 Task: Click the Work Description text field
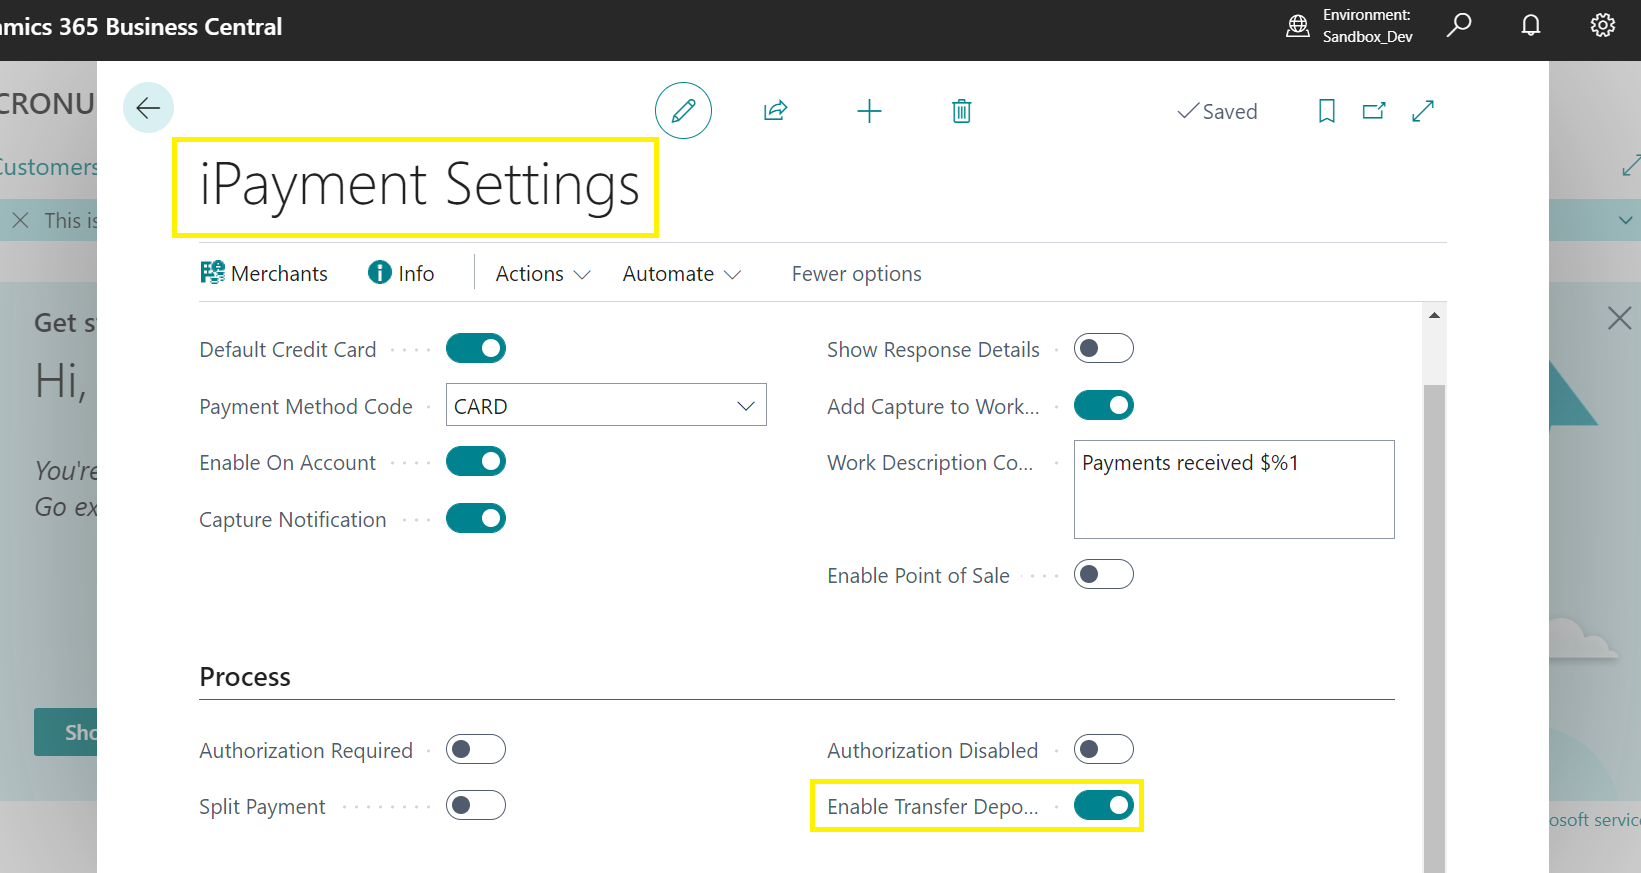point(1234,490)
